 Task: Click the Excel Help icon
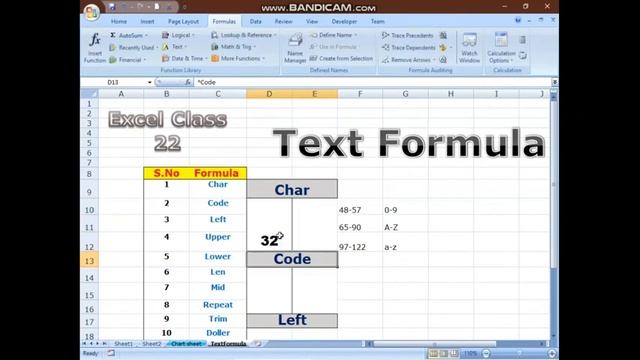pyautogui.click(x=518, y=20)
